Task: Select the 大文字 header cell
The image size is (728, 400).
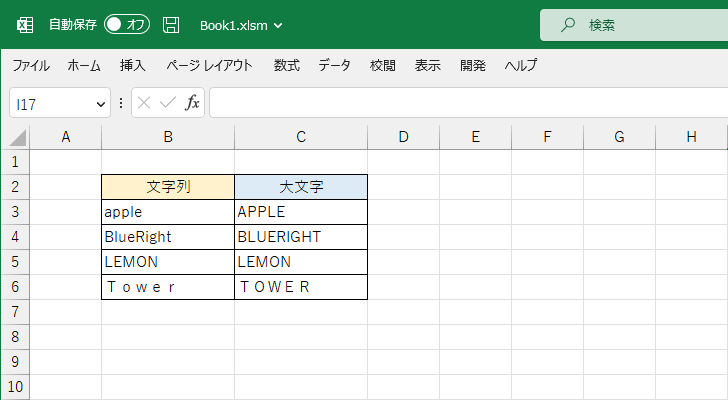Action: tap(301, 187)
